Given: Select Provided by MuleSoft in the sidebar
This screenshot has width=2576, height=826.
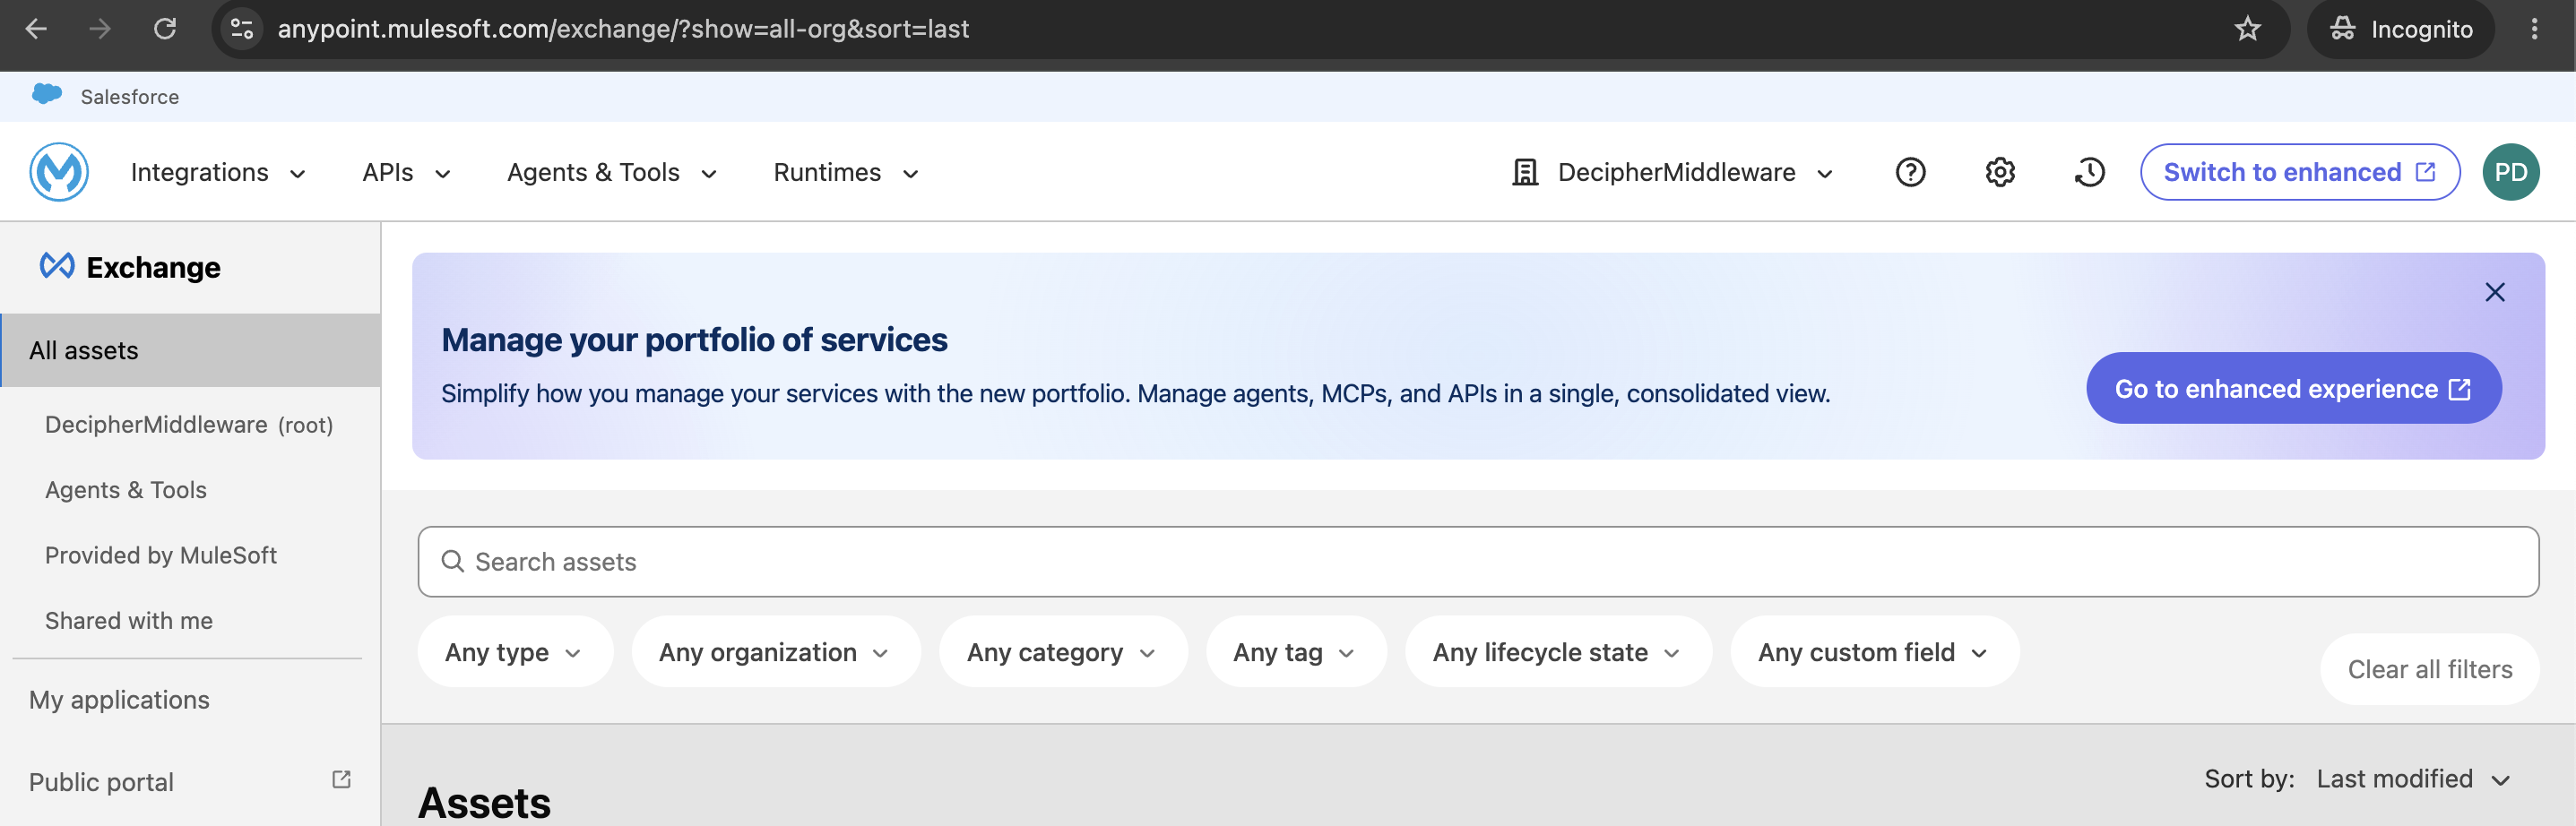Looking at the screenshot, I should point(161,555).
